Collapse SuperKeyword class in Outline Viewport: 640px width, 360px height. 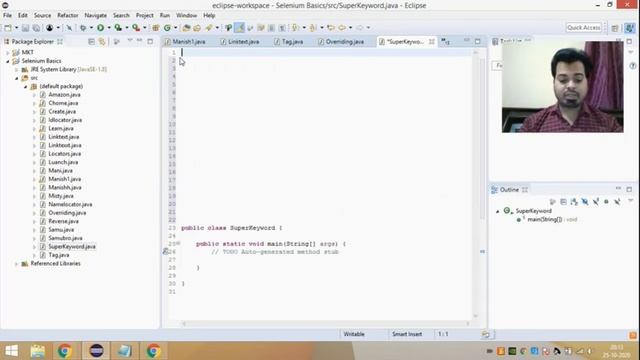[498, 211]
